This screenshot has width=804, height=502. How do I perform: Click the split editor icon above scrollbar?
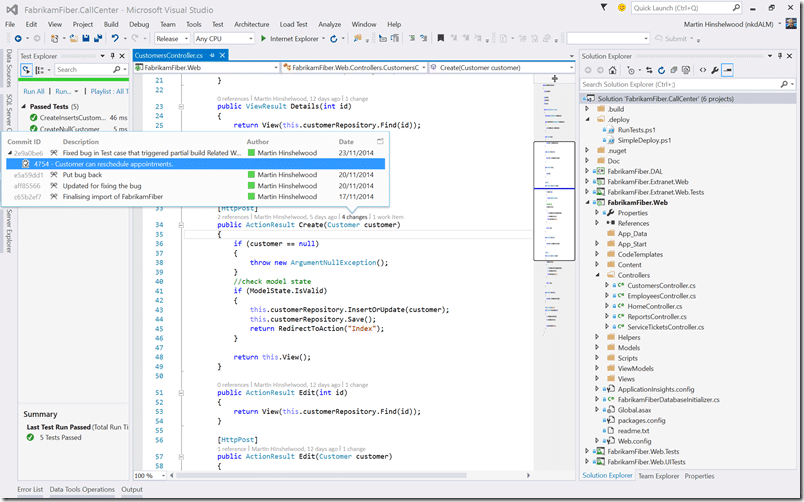pyautogui.click(x=554, y=78)
